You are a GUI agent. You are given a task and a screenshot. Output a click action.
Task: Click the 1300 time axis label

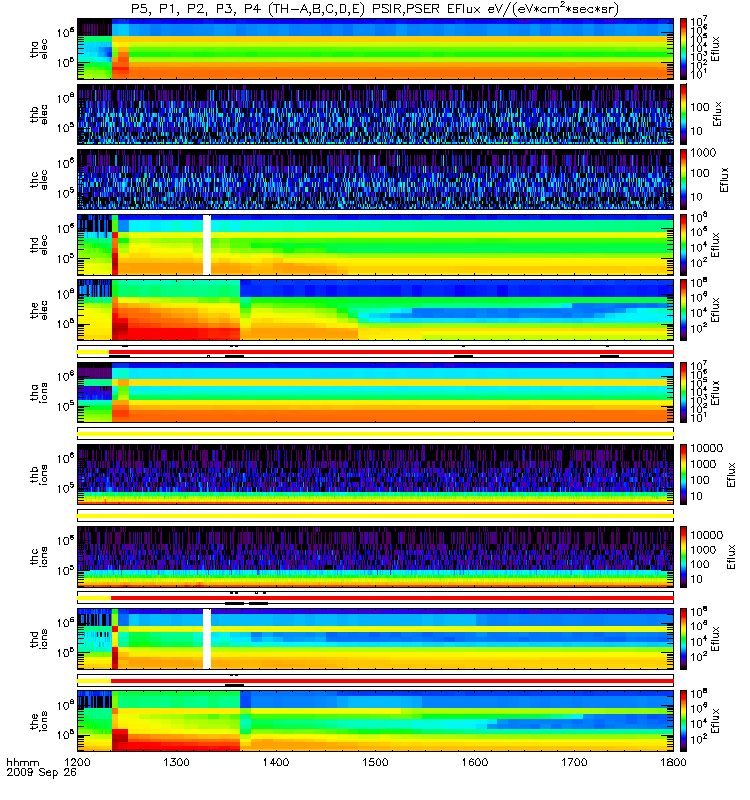click(x=177, y=762)
